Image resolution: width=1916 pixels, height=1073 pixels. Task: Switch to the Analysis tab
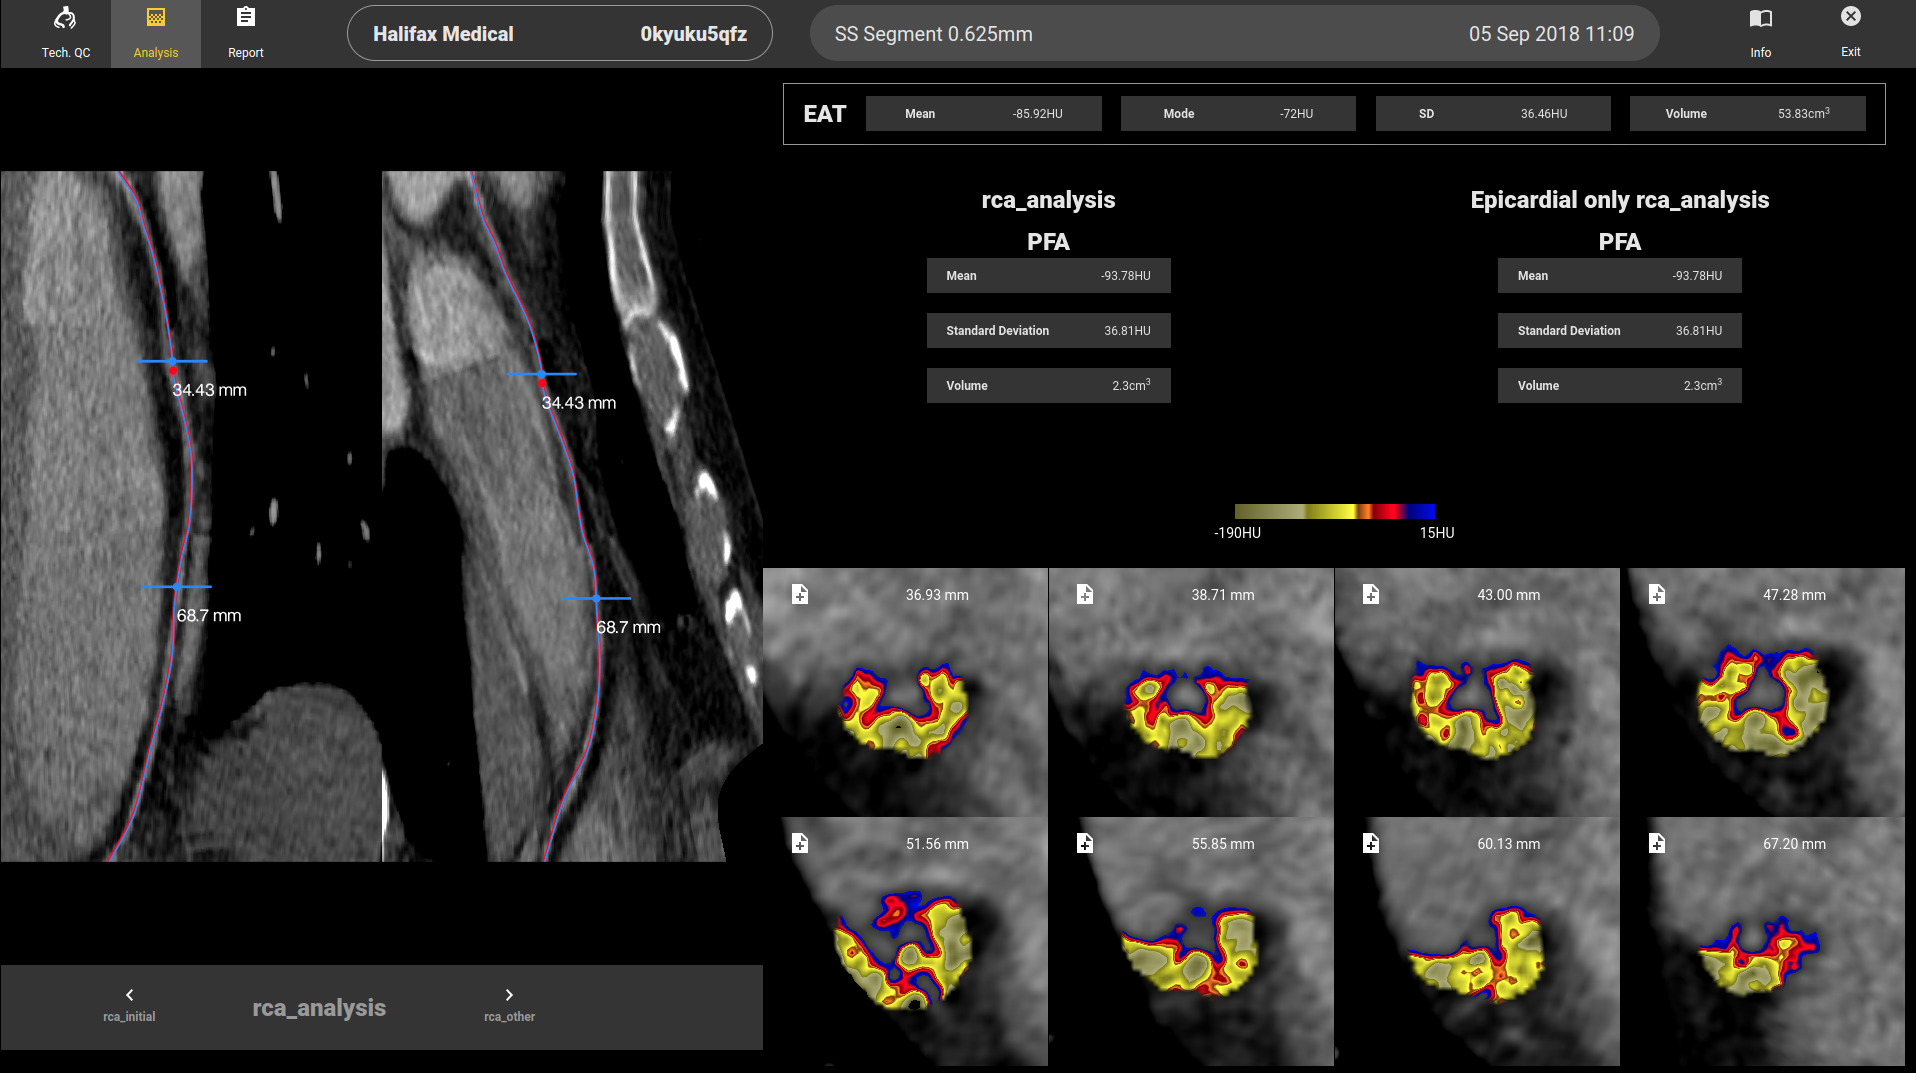tap(156, 33)
